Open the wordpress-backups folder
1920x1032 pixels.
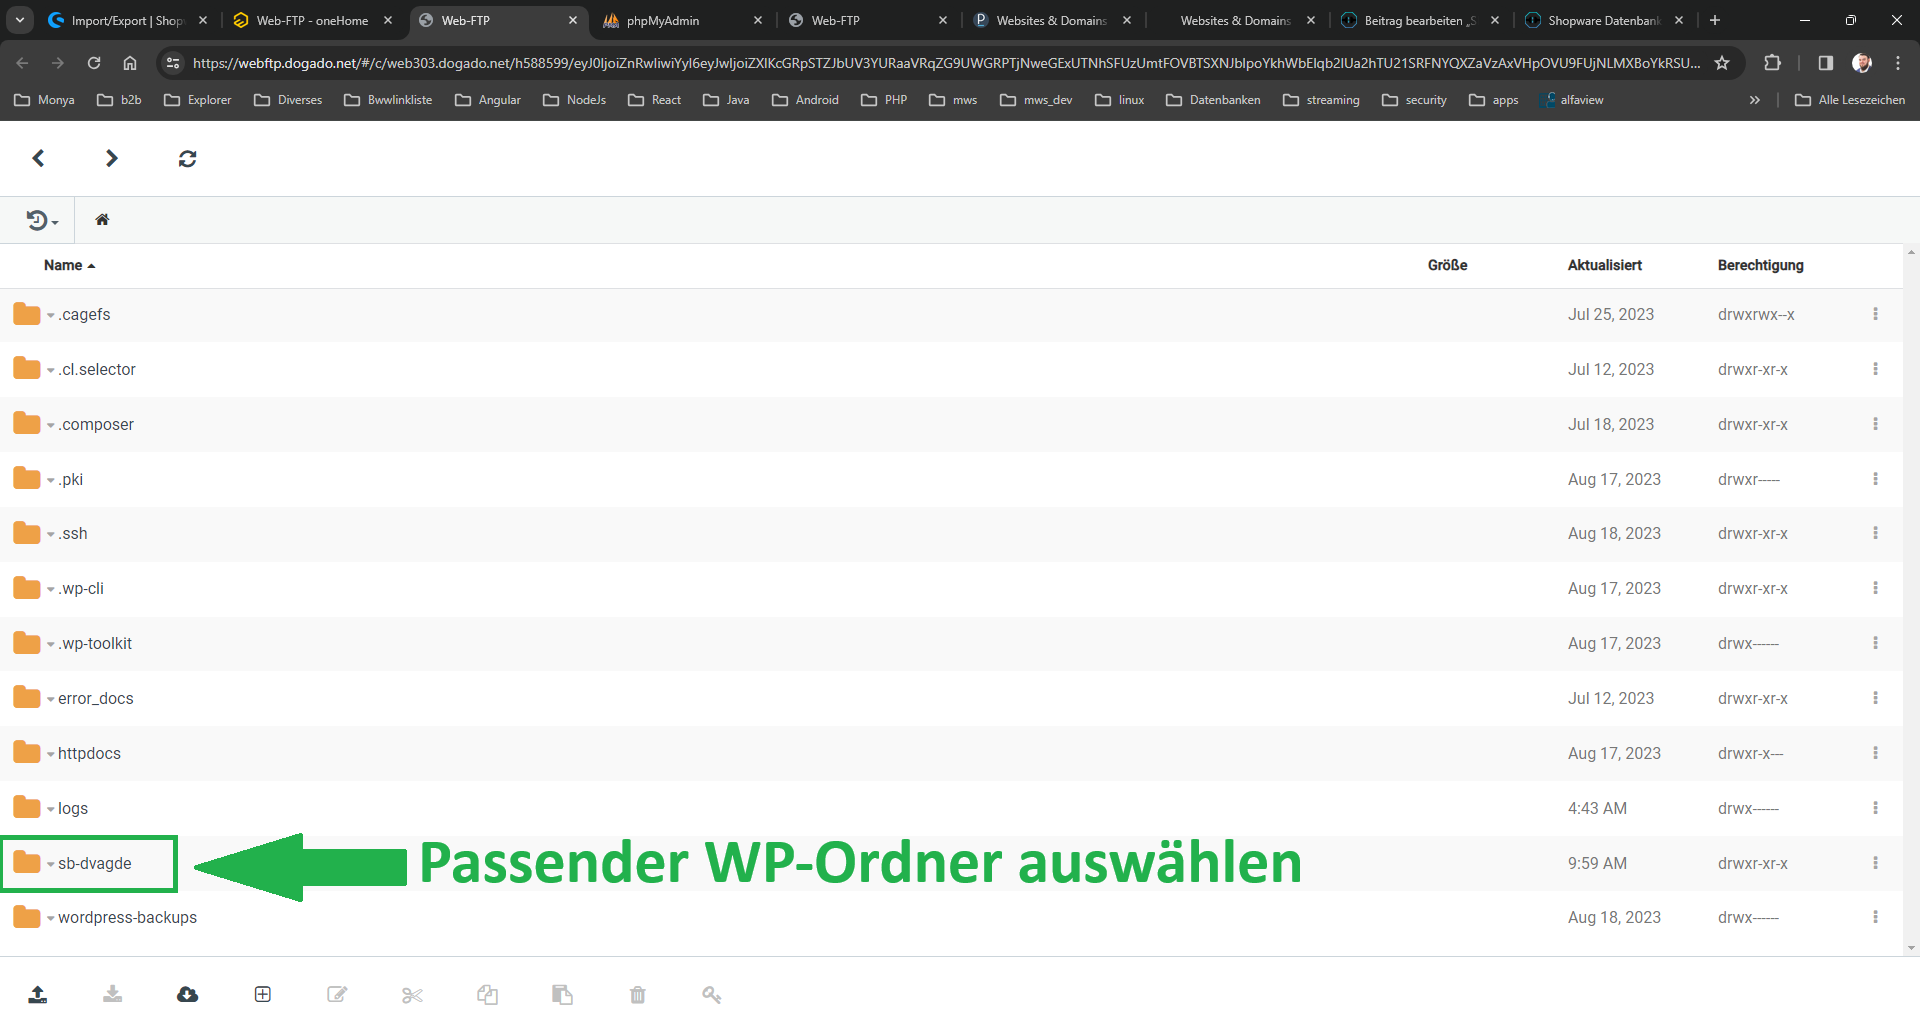coord(127,918)
